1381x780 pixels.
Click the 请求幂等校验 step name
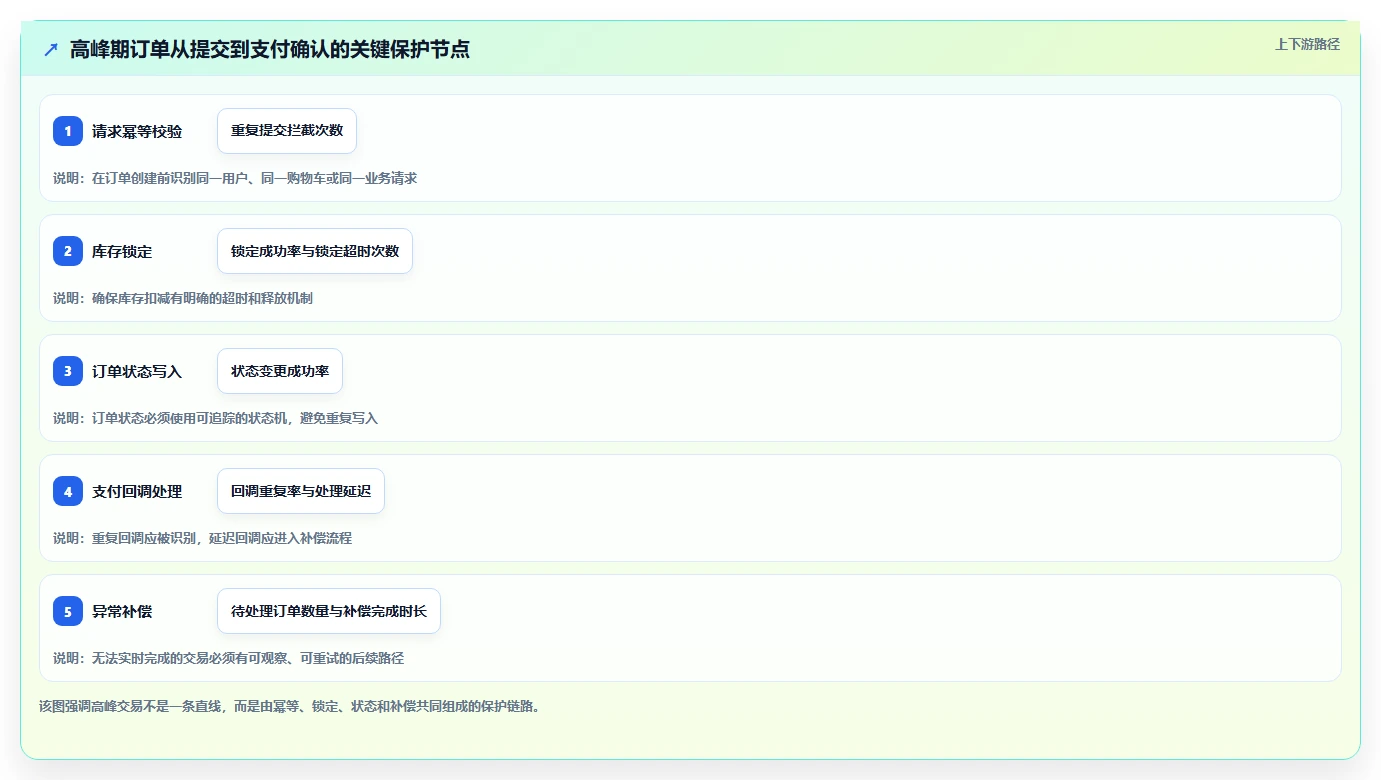[x=137, y=131]
